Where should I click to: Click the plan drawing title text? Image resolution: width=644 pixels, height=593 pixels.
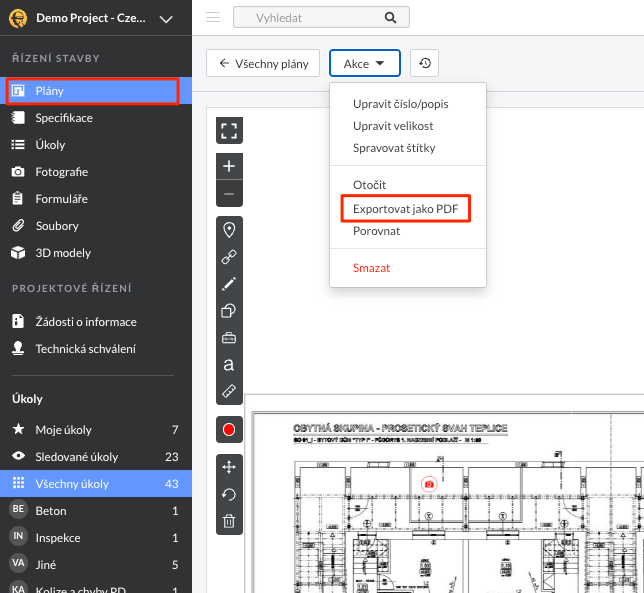400,428
